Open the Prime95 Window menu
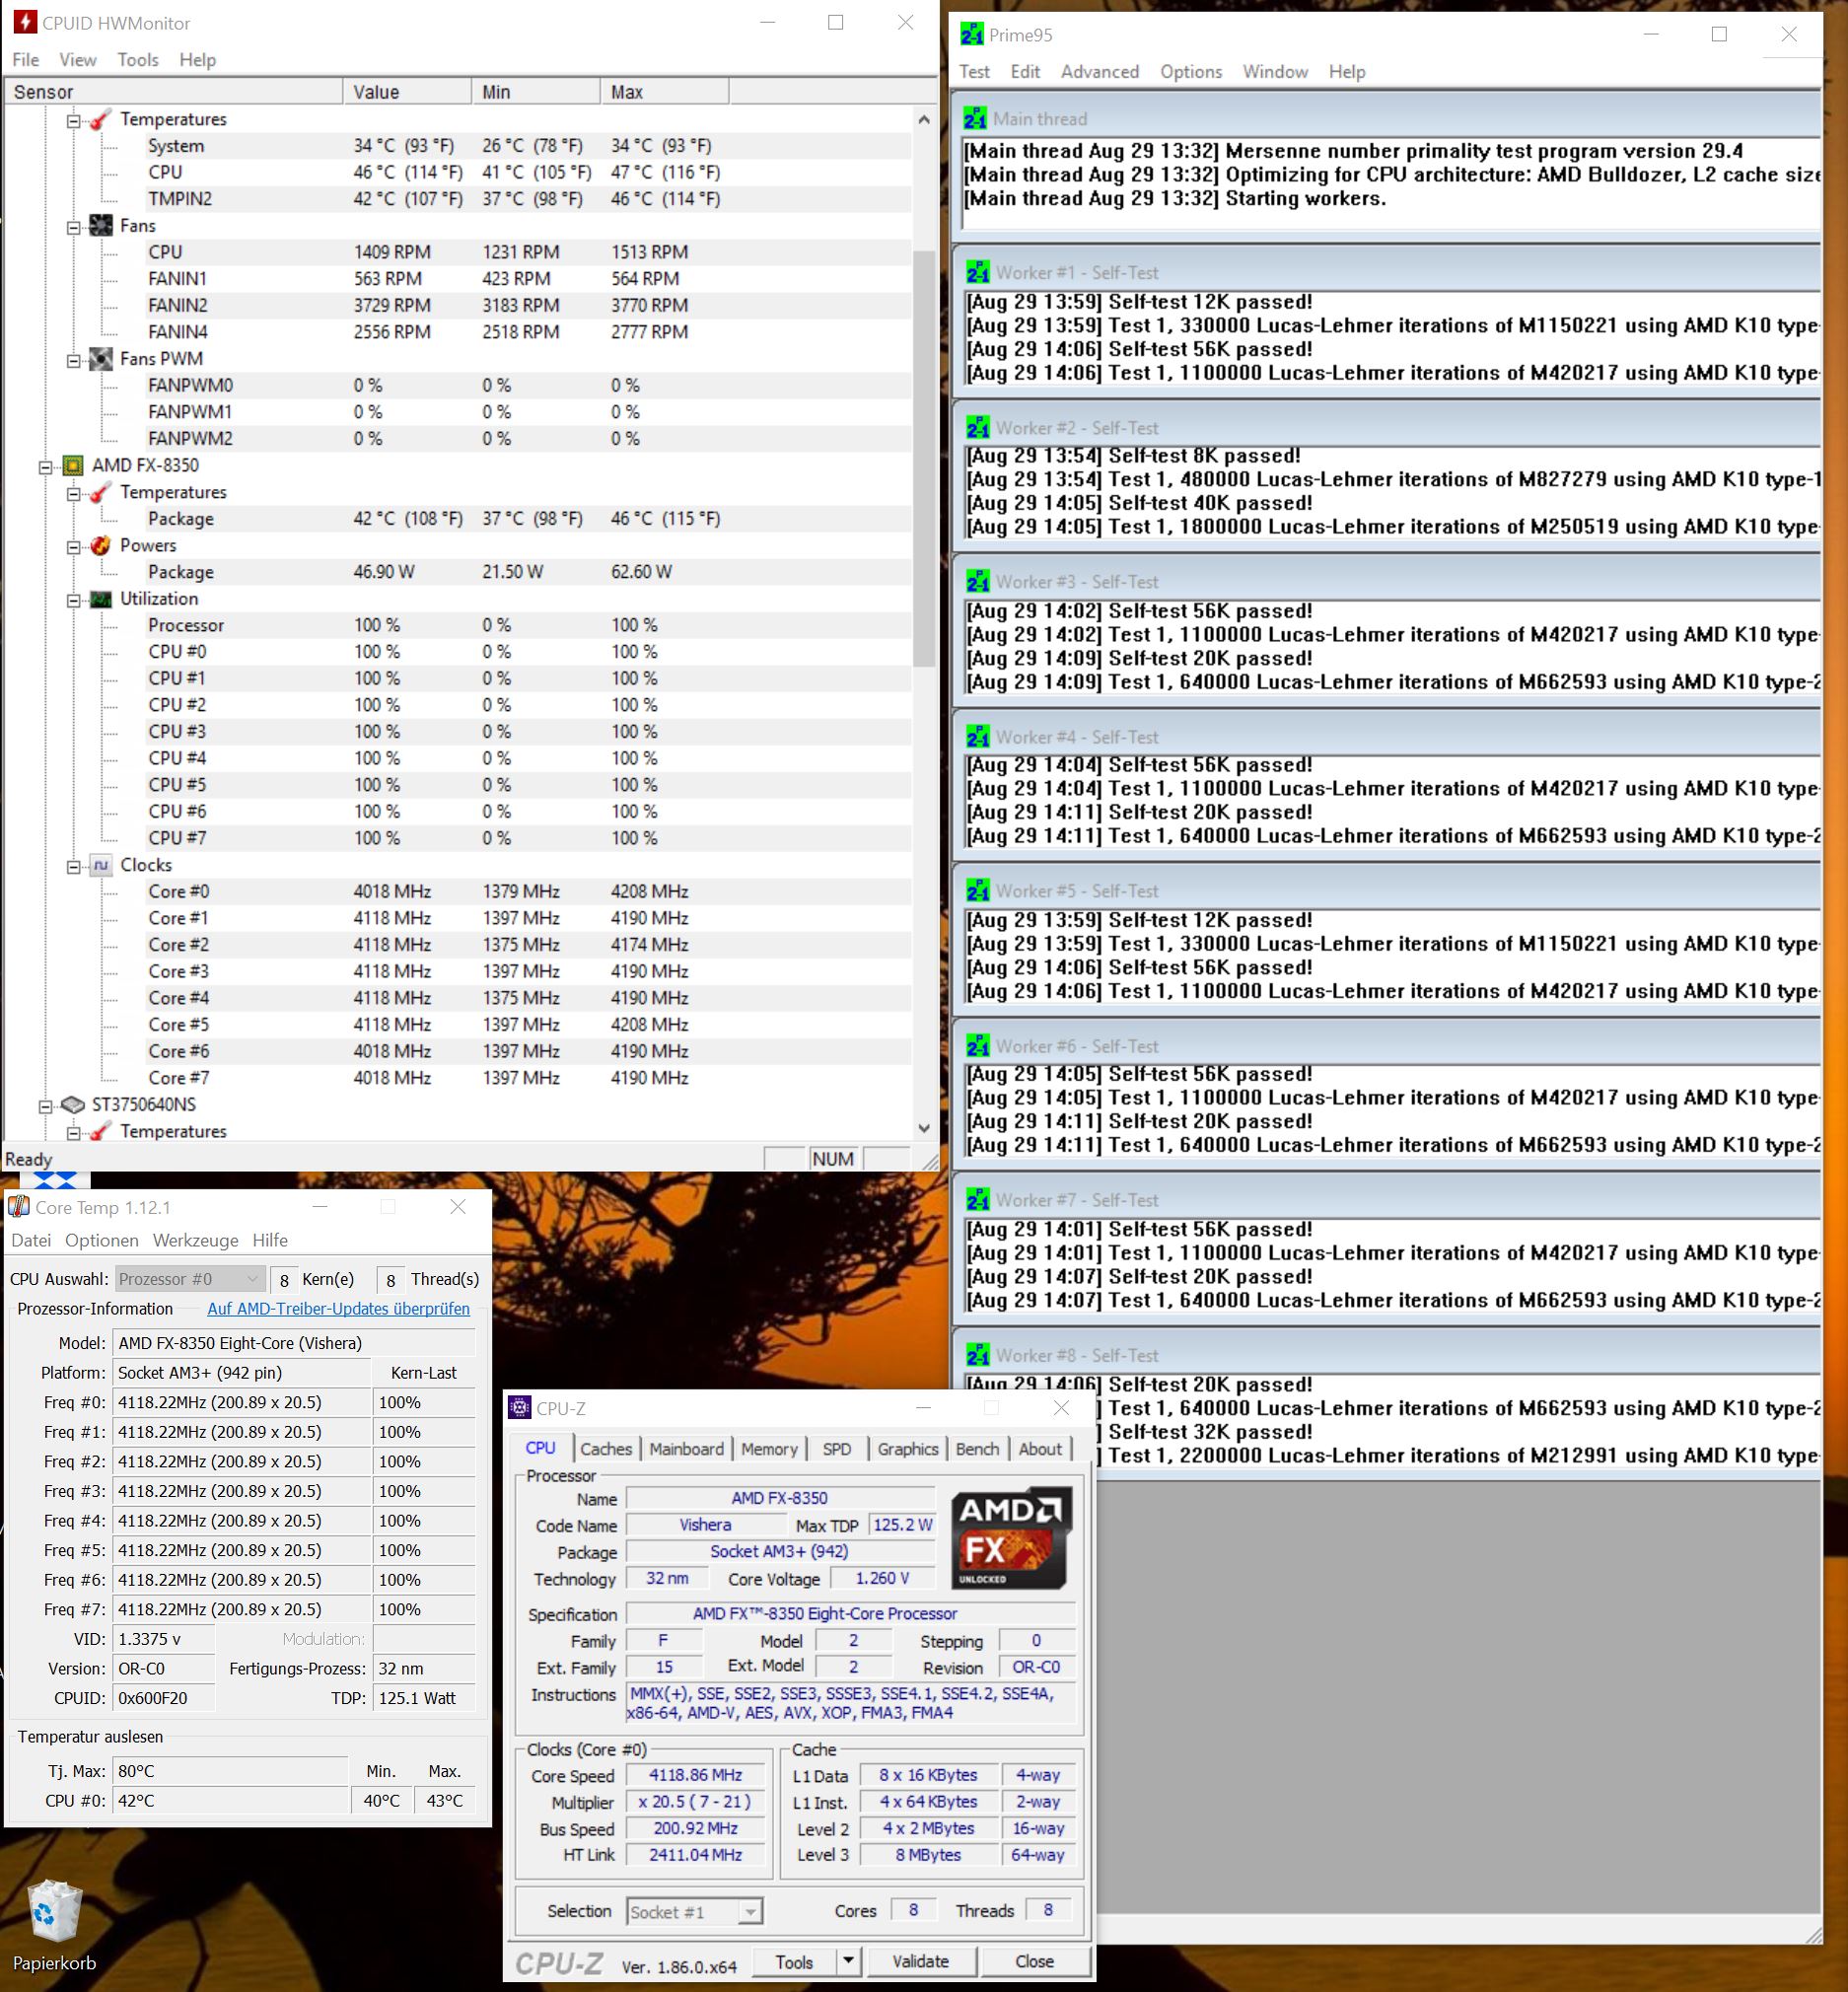This screenshot has height=1992, width=1848. [1275, 72]
